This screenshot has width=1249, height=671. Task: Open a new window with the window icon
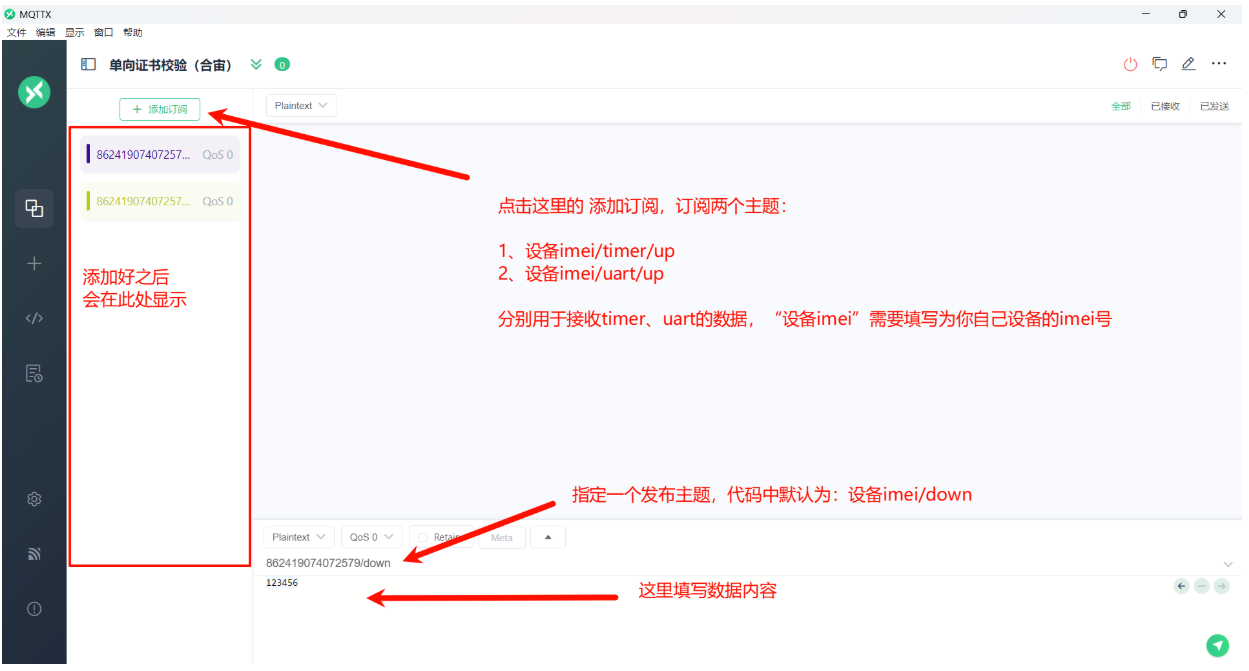[1160, 64]
